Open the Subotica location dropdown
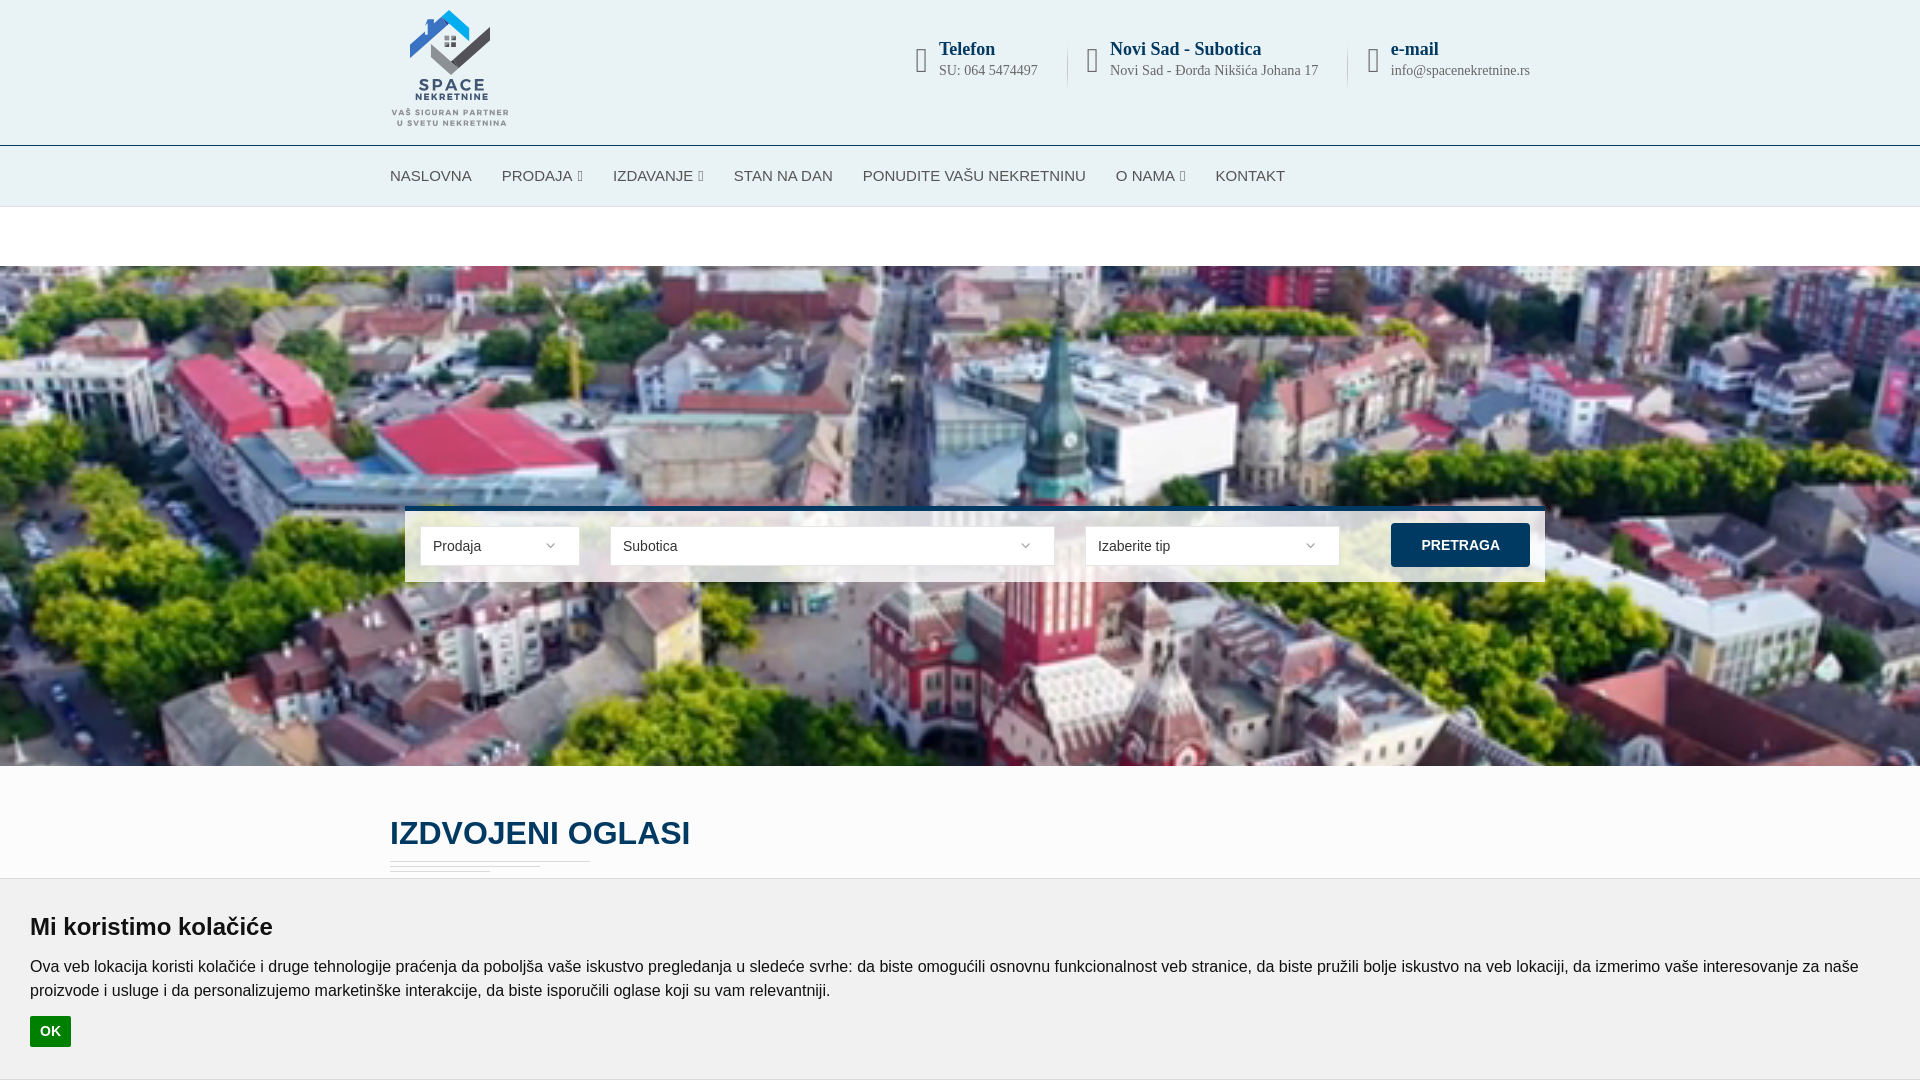Screen dimensions: 1920x1080 coord(832,546)
